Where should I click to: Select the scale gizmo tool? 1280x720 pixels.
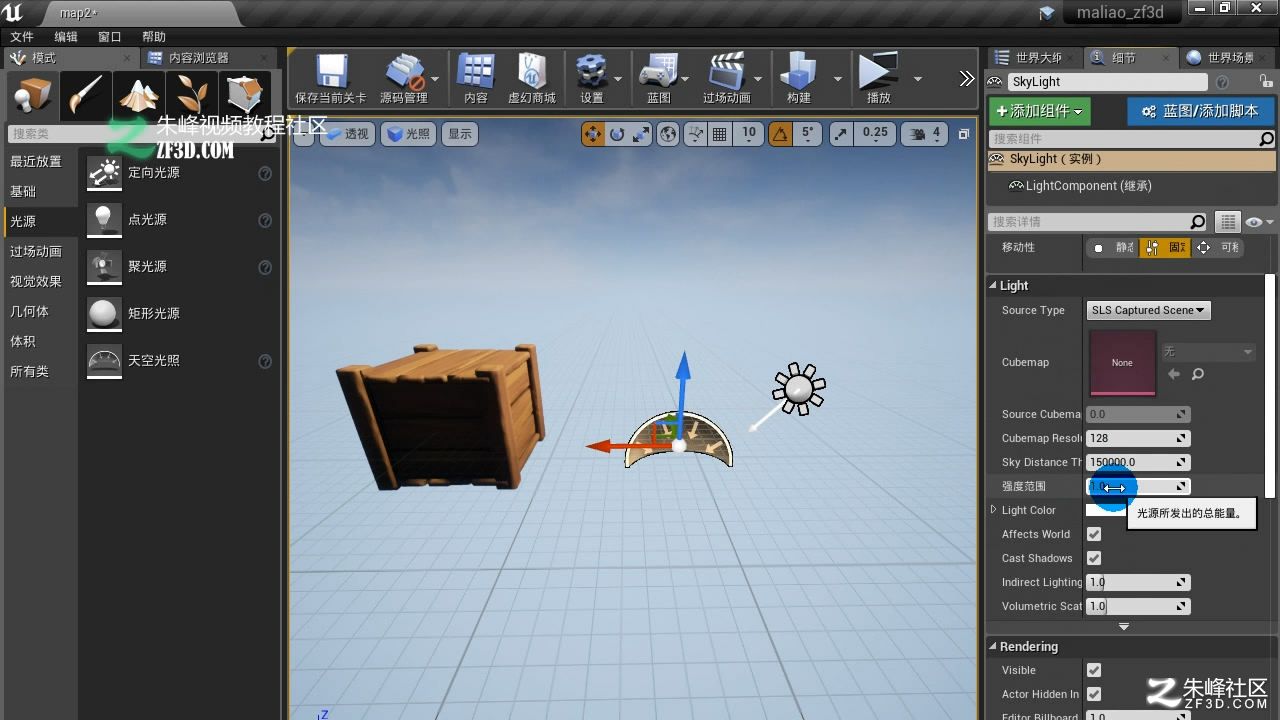pos(641,134)
